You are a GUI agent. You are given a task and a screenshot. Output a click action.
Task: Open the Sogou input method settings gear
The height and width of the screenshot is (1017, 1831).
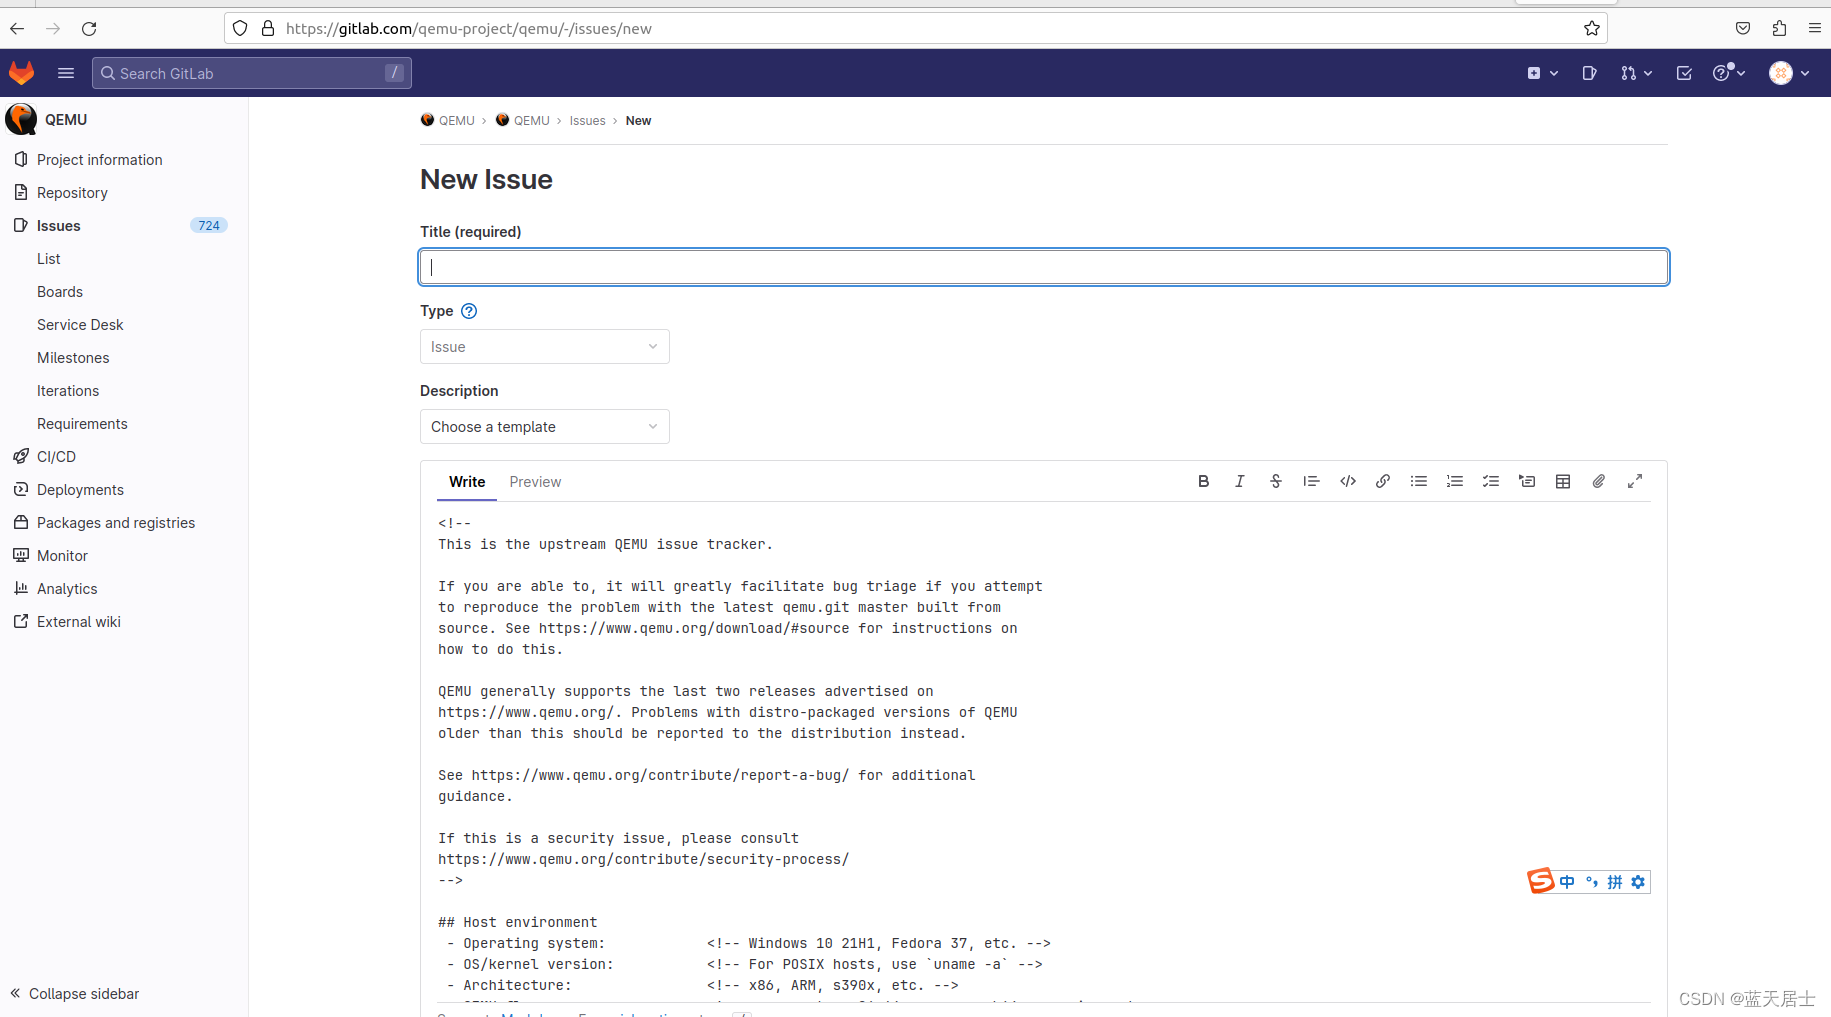(x=1638, y=882)
